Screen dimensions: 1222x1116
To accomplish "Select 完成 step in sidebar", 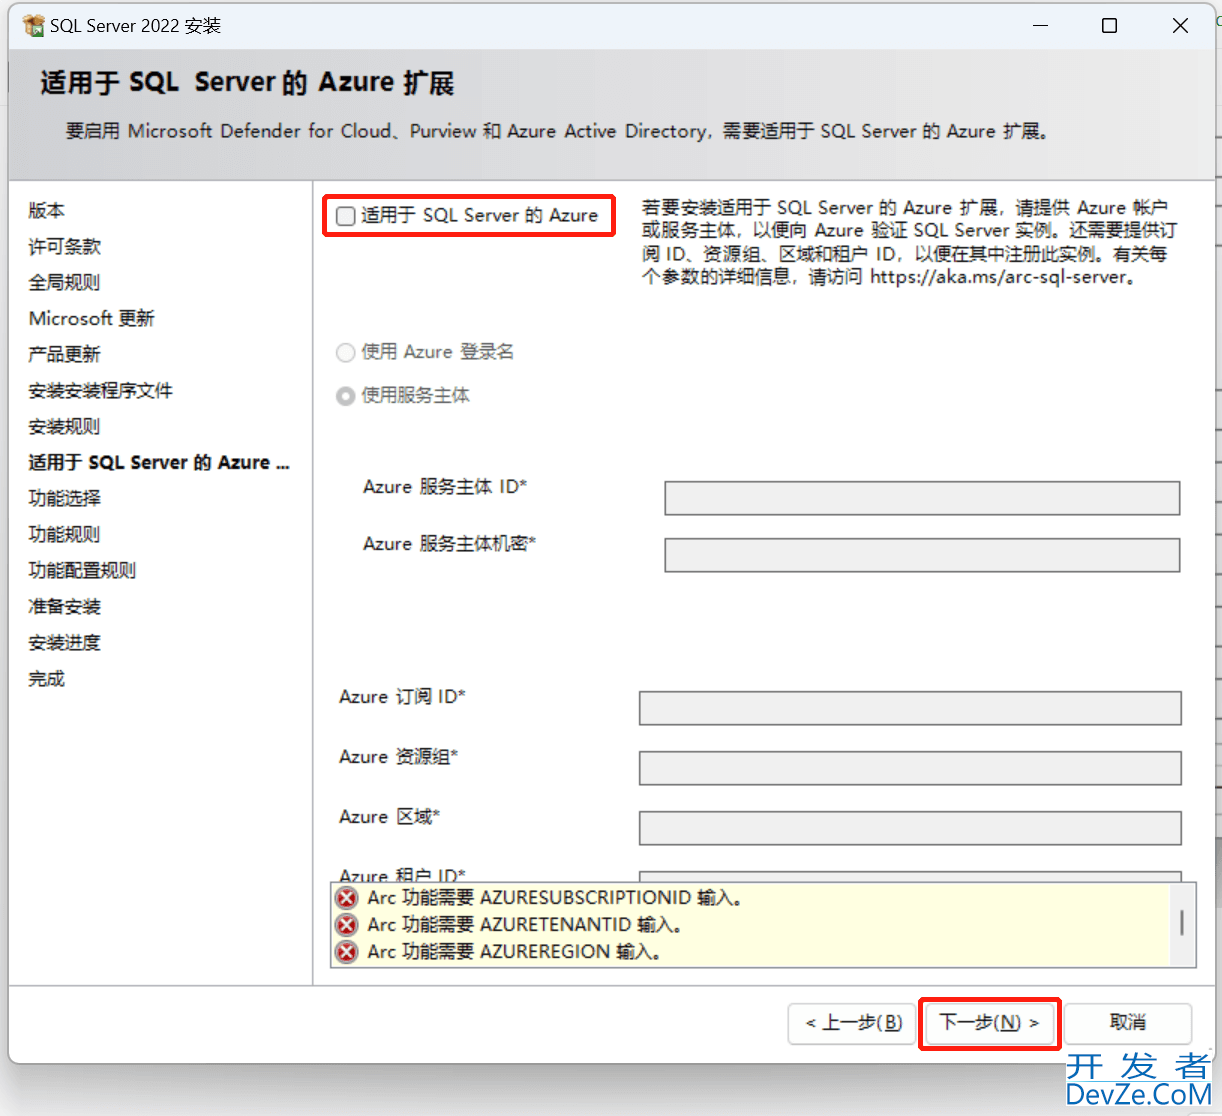I will (x=47, y=678).
